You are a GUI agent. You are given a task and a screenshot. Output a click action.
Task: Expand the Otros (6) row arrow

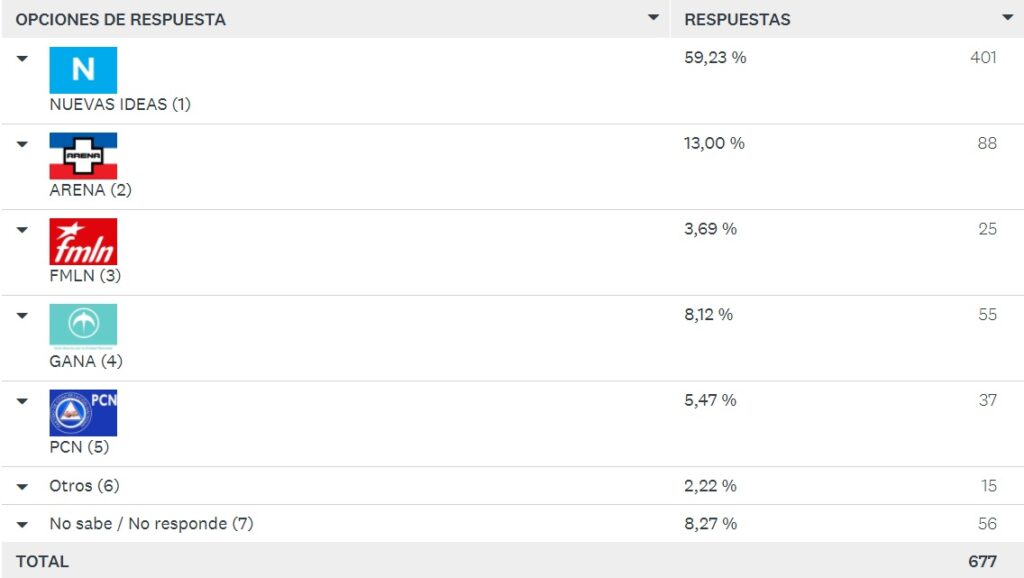tap(22, 487)
